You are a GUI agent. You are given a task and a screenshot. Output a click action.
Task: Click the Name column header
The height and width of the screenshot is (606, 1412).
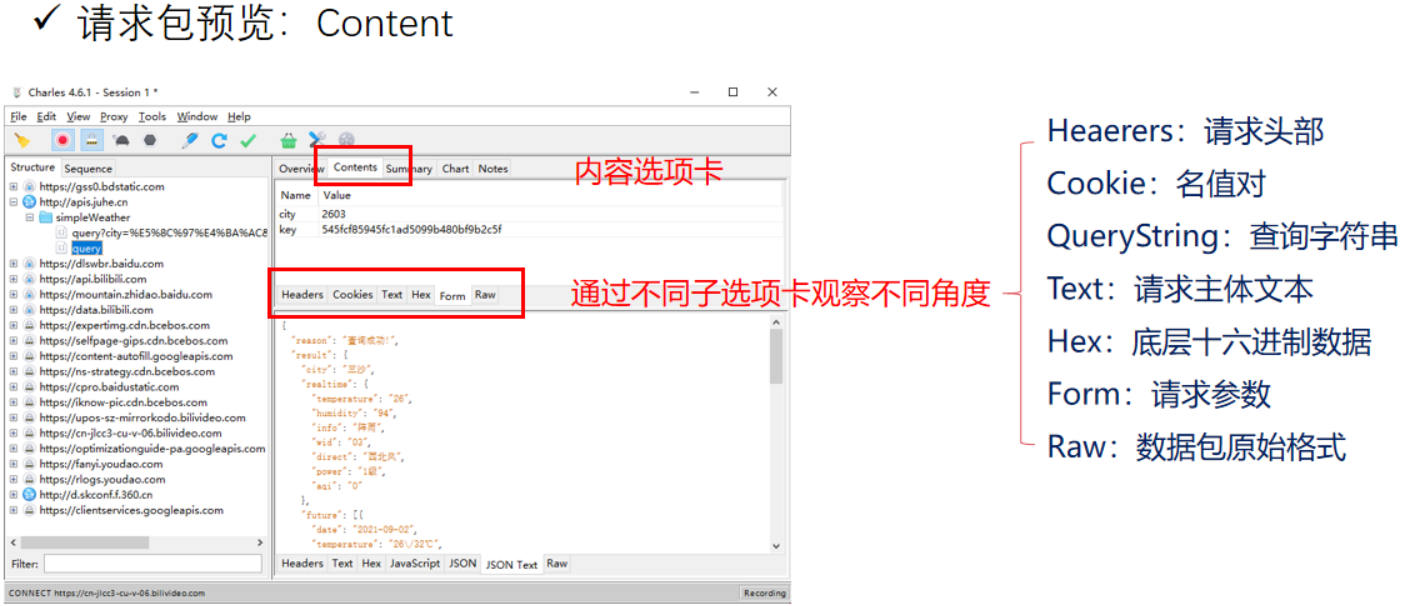(296, 196)
